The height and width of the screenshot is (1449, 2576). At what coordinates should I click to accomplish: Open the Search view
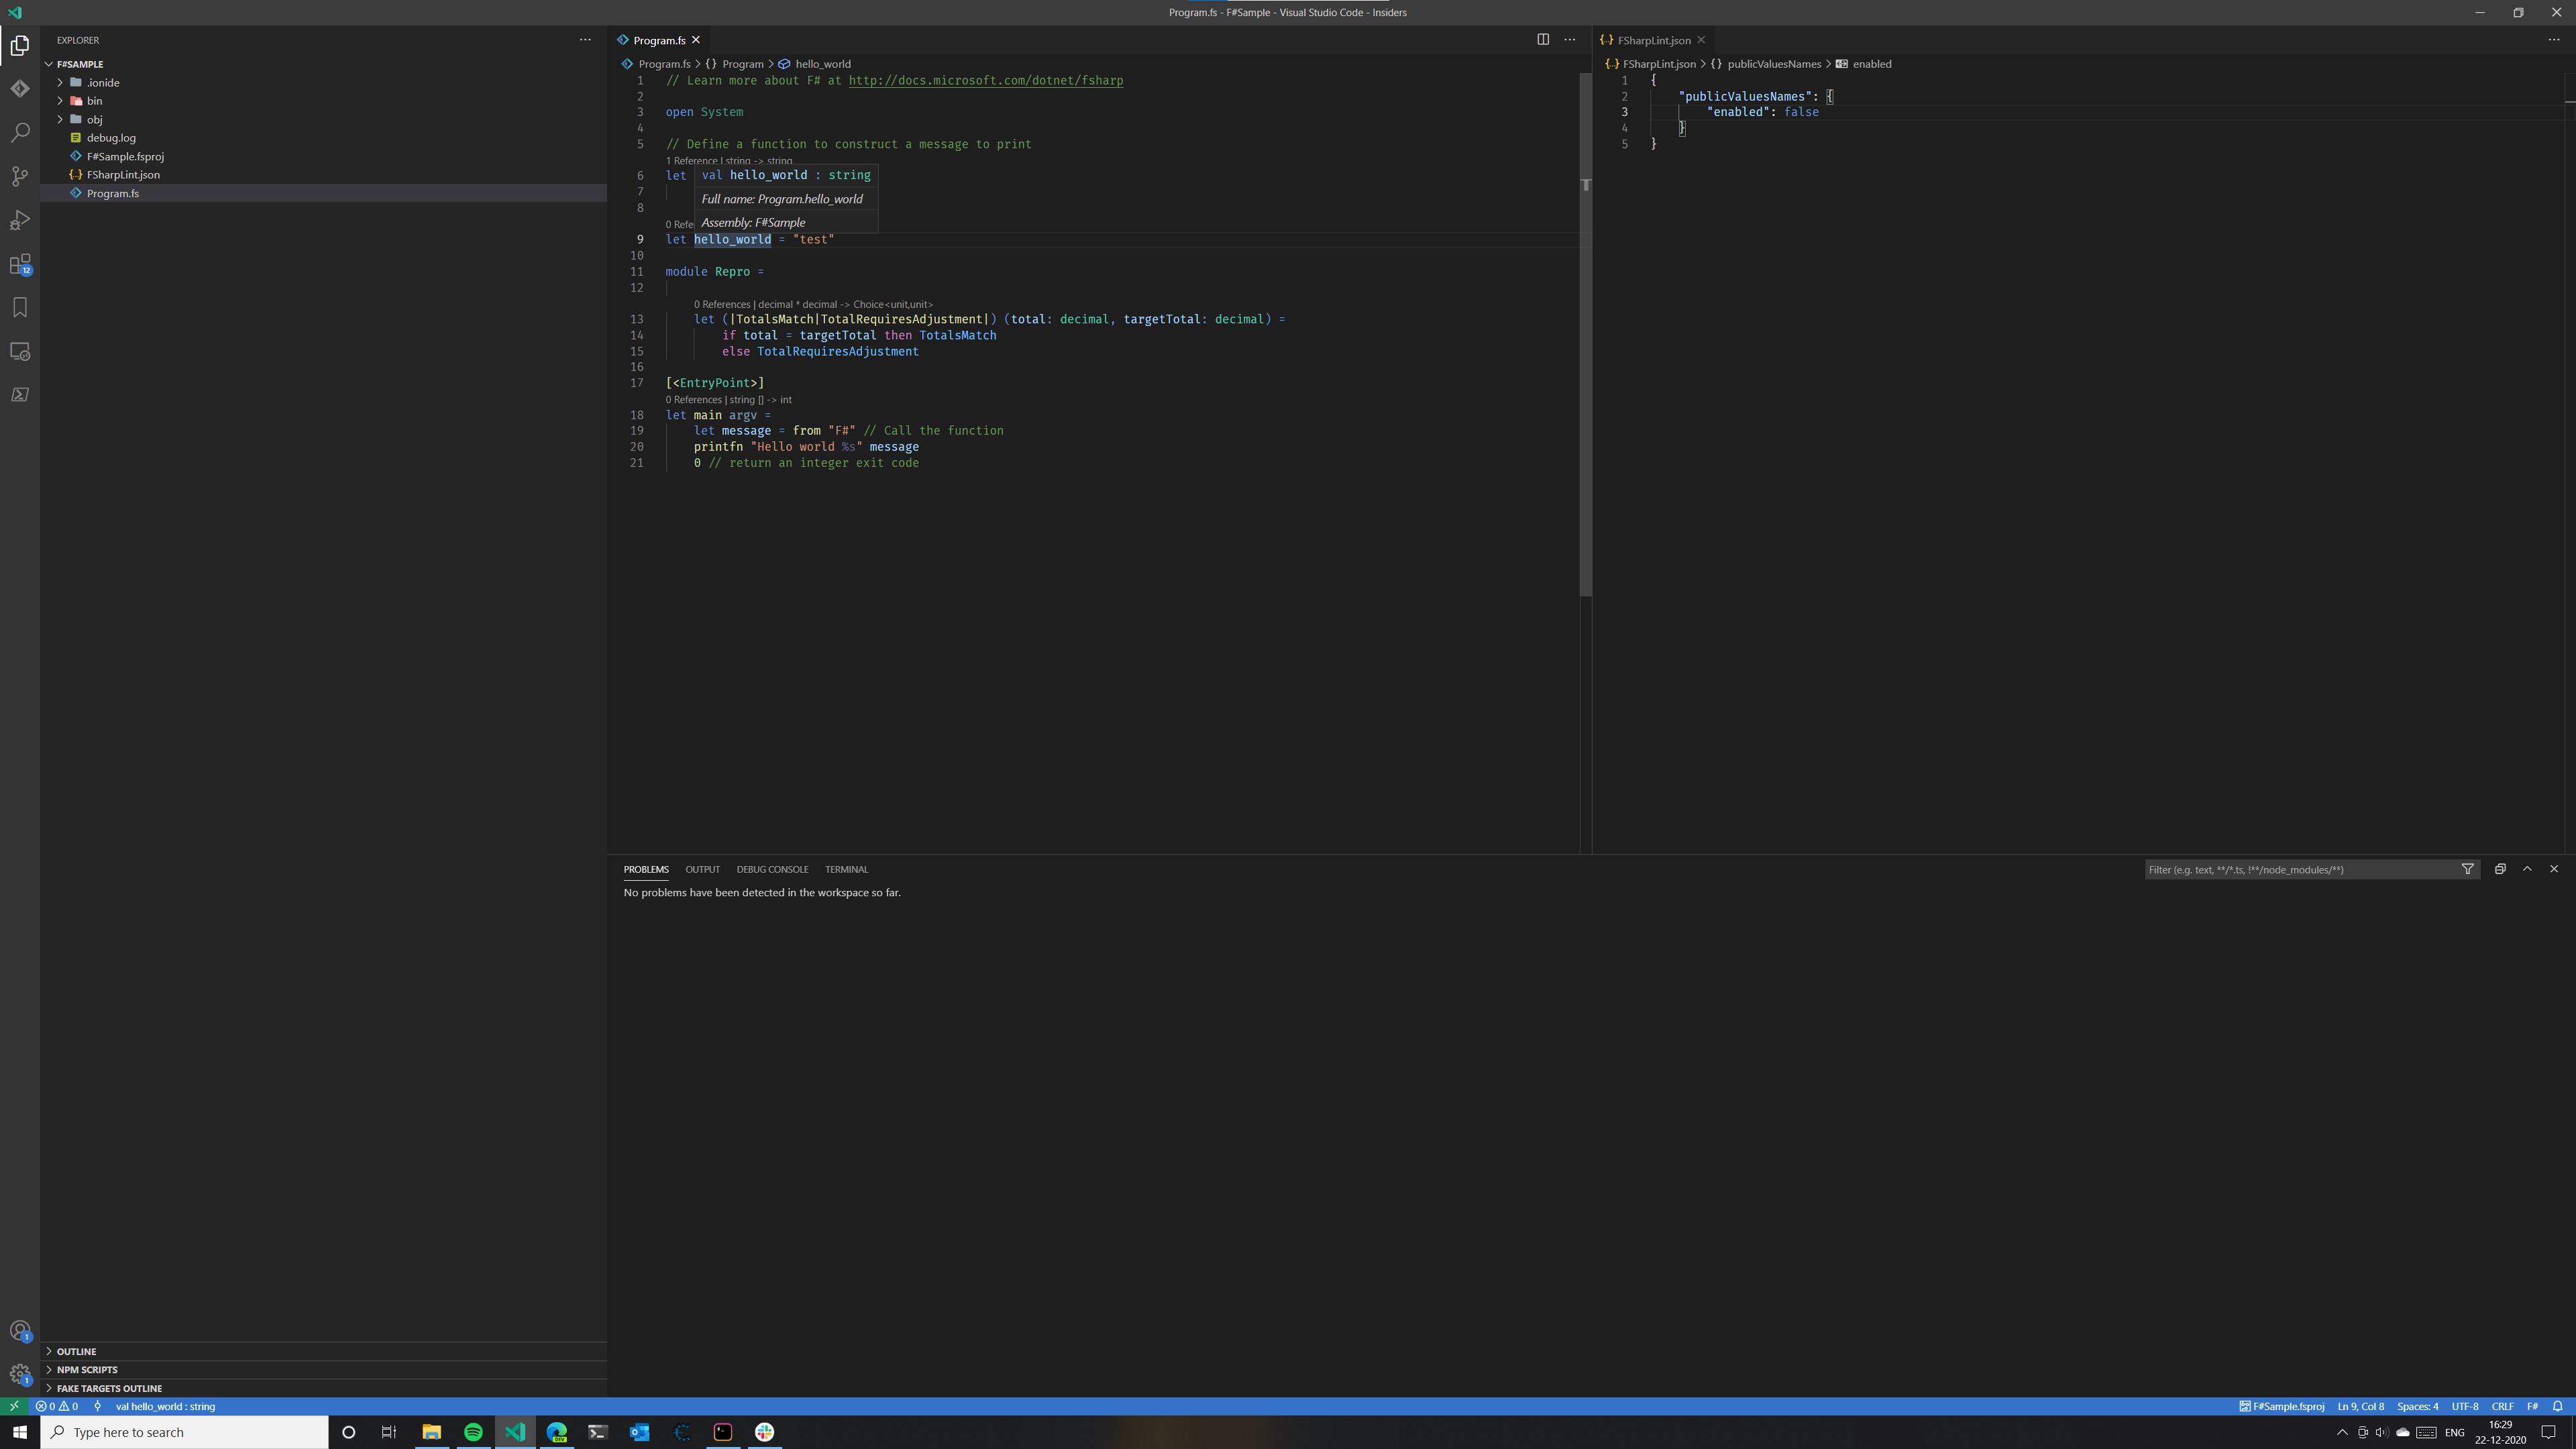20,133
